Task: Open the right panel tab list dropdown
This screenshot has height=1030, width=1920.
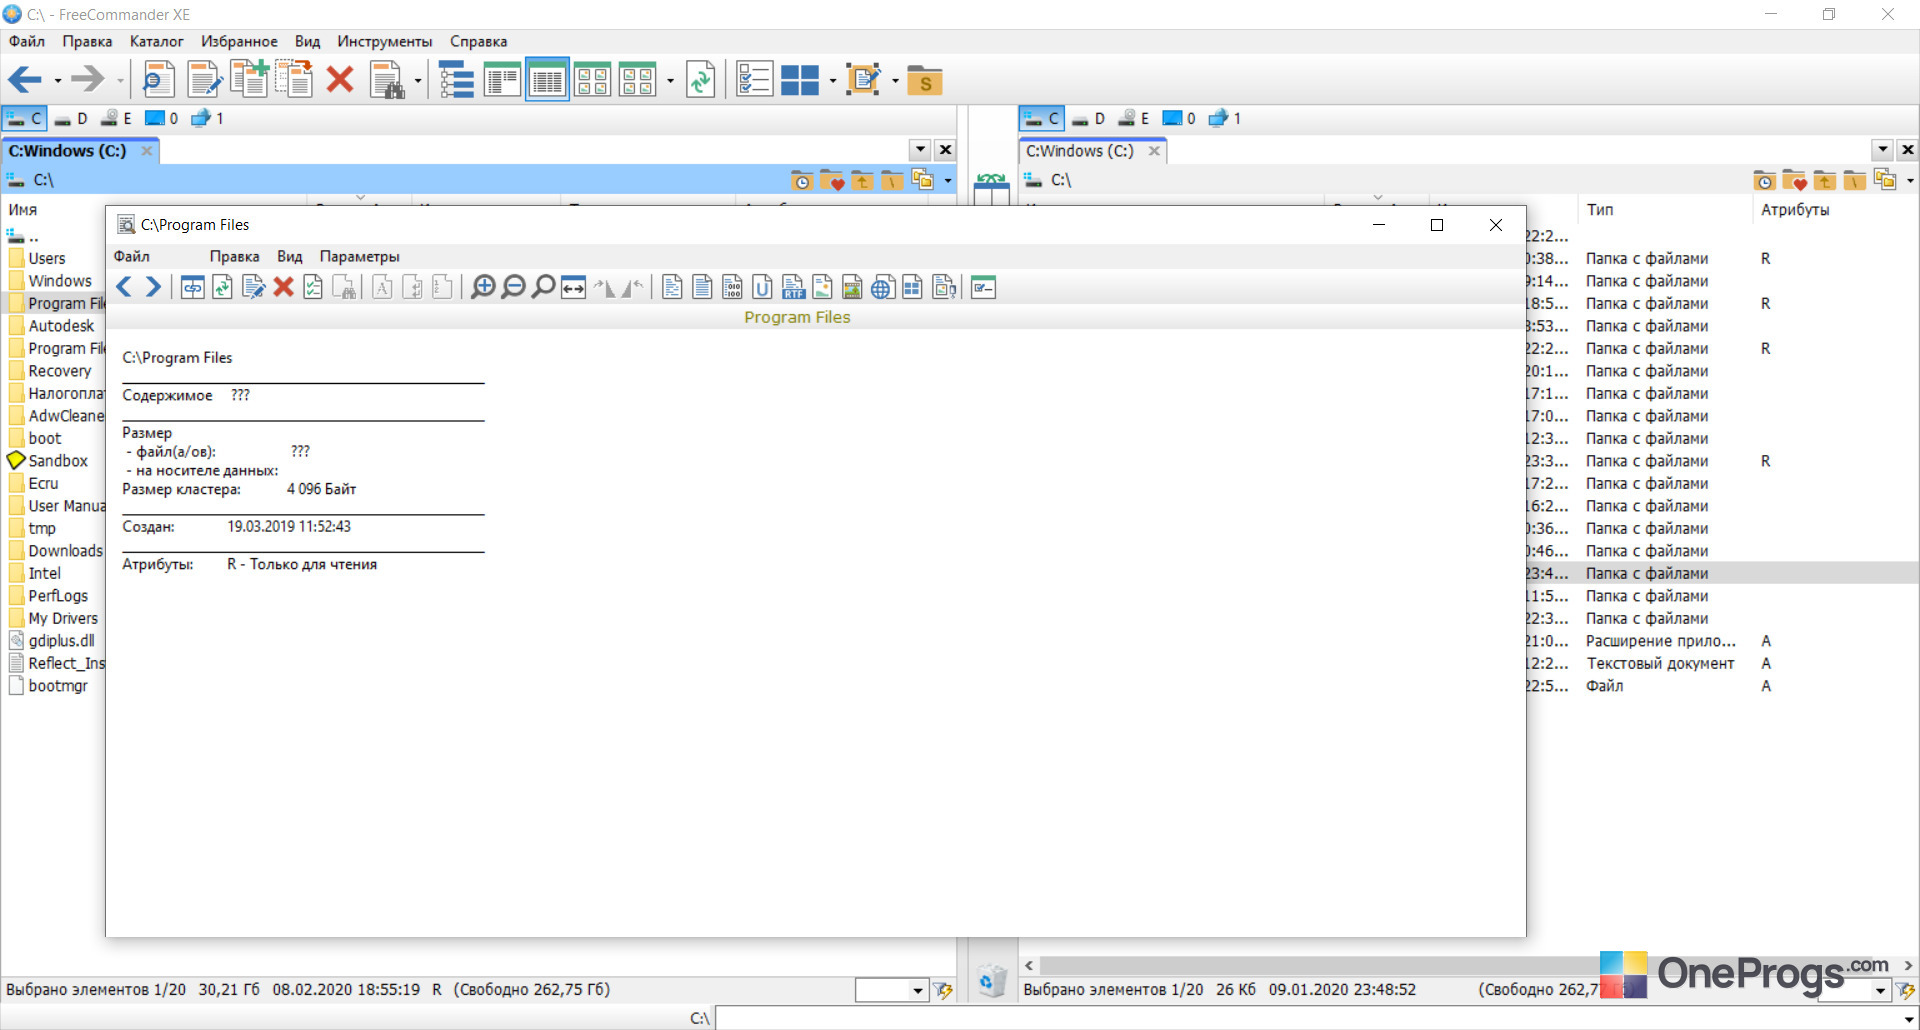Action: point(1883,150)
